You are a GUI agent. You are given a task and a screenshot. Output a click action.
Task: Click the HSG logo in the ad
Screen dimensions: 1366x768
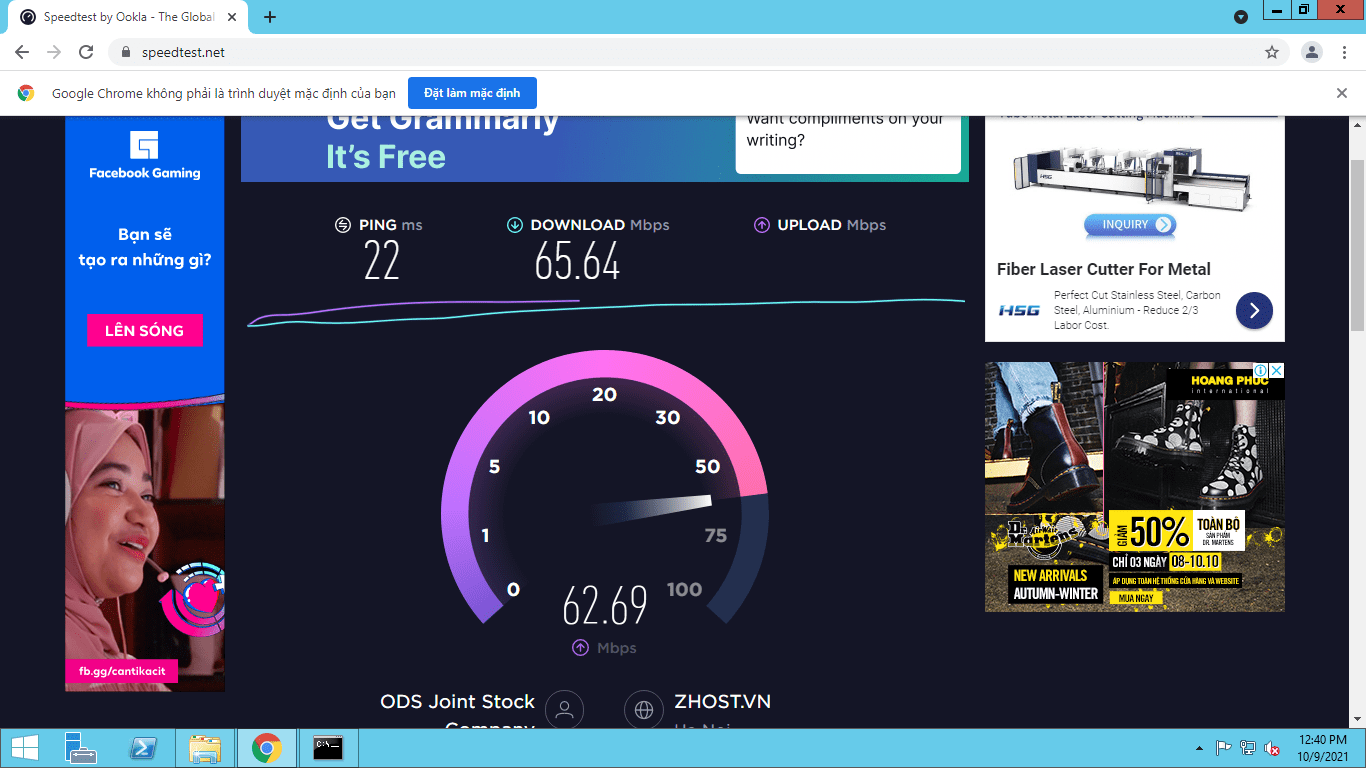pos(1019,310)
